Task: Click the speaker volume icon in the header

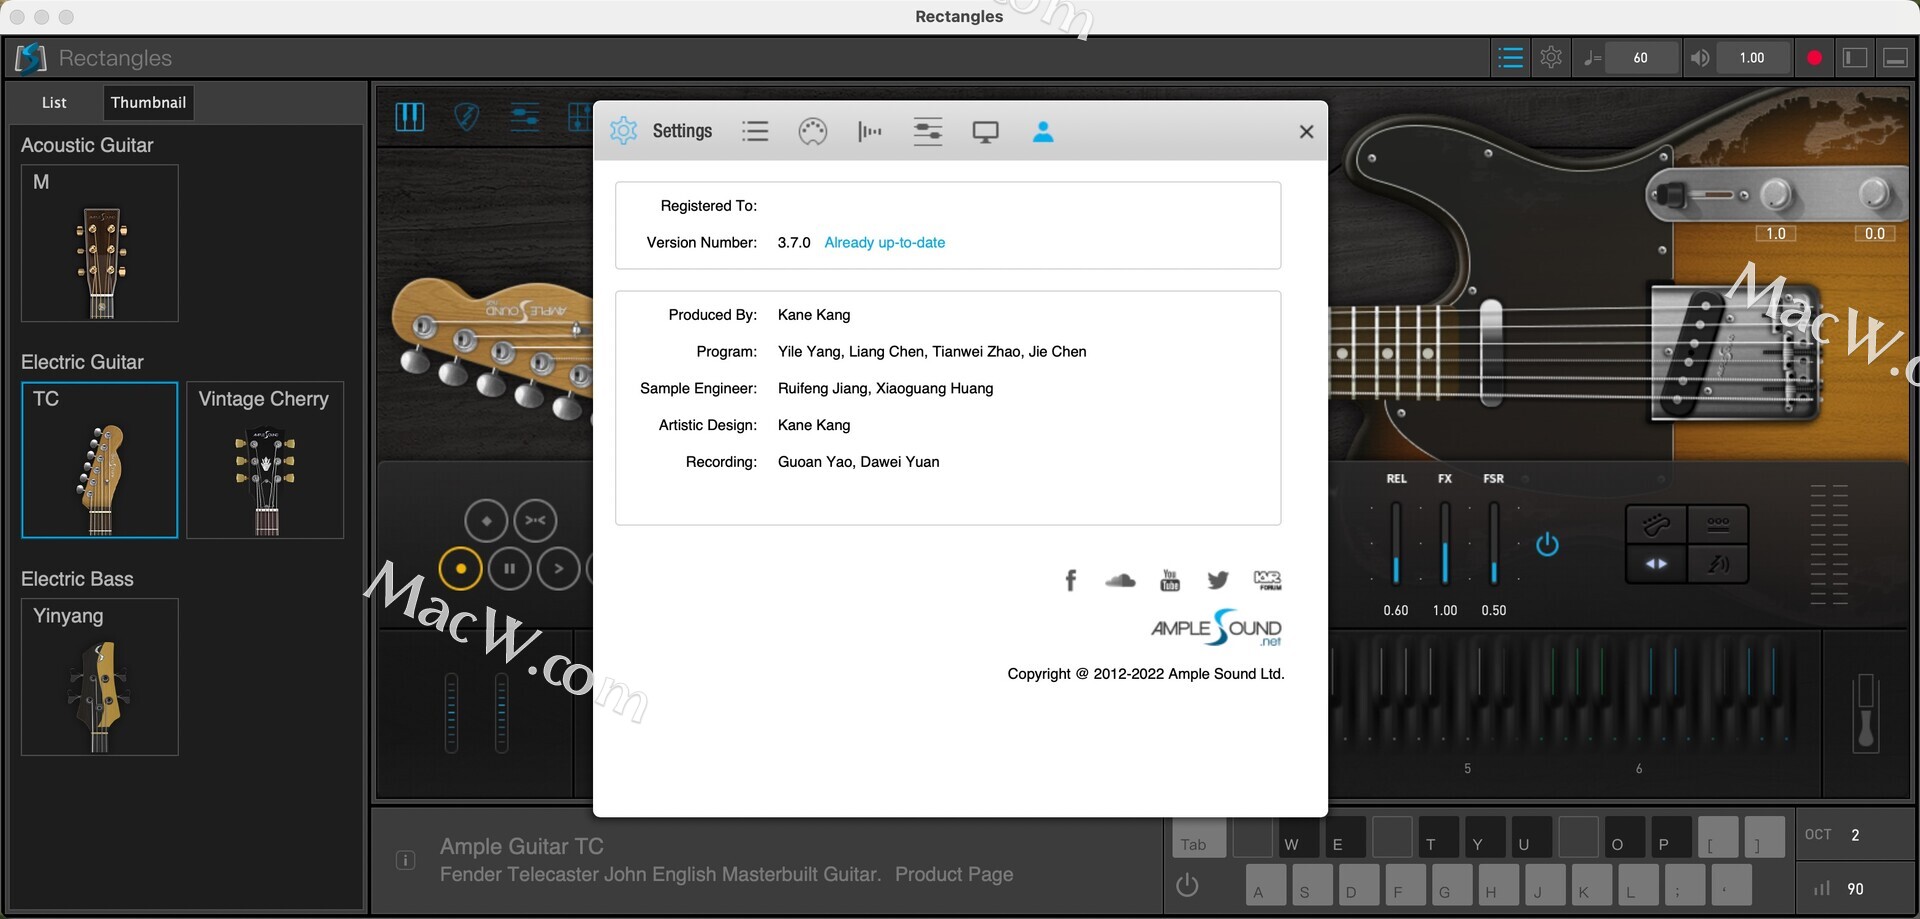Action: [1699, 58]
